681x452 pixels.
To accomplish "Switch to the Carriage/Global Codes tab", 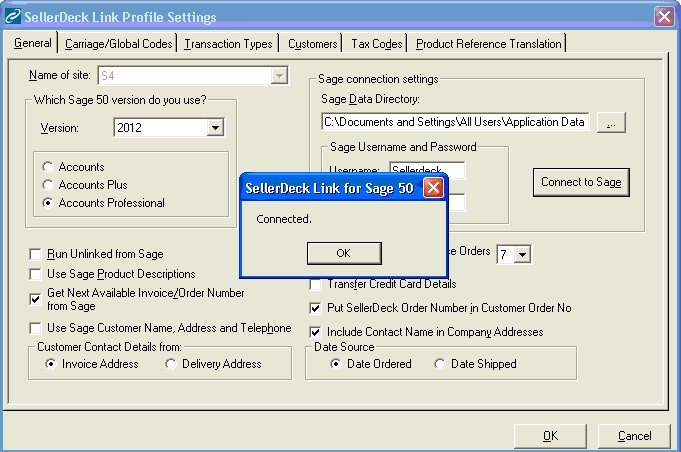I will [118, 44].
